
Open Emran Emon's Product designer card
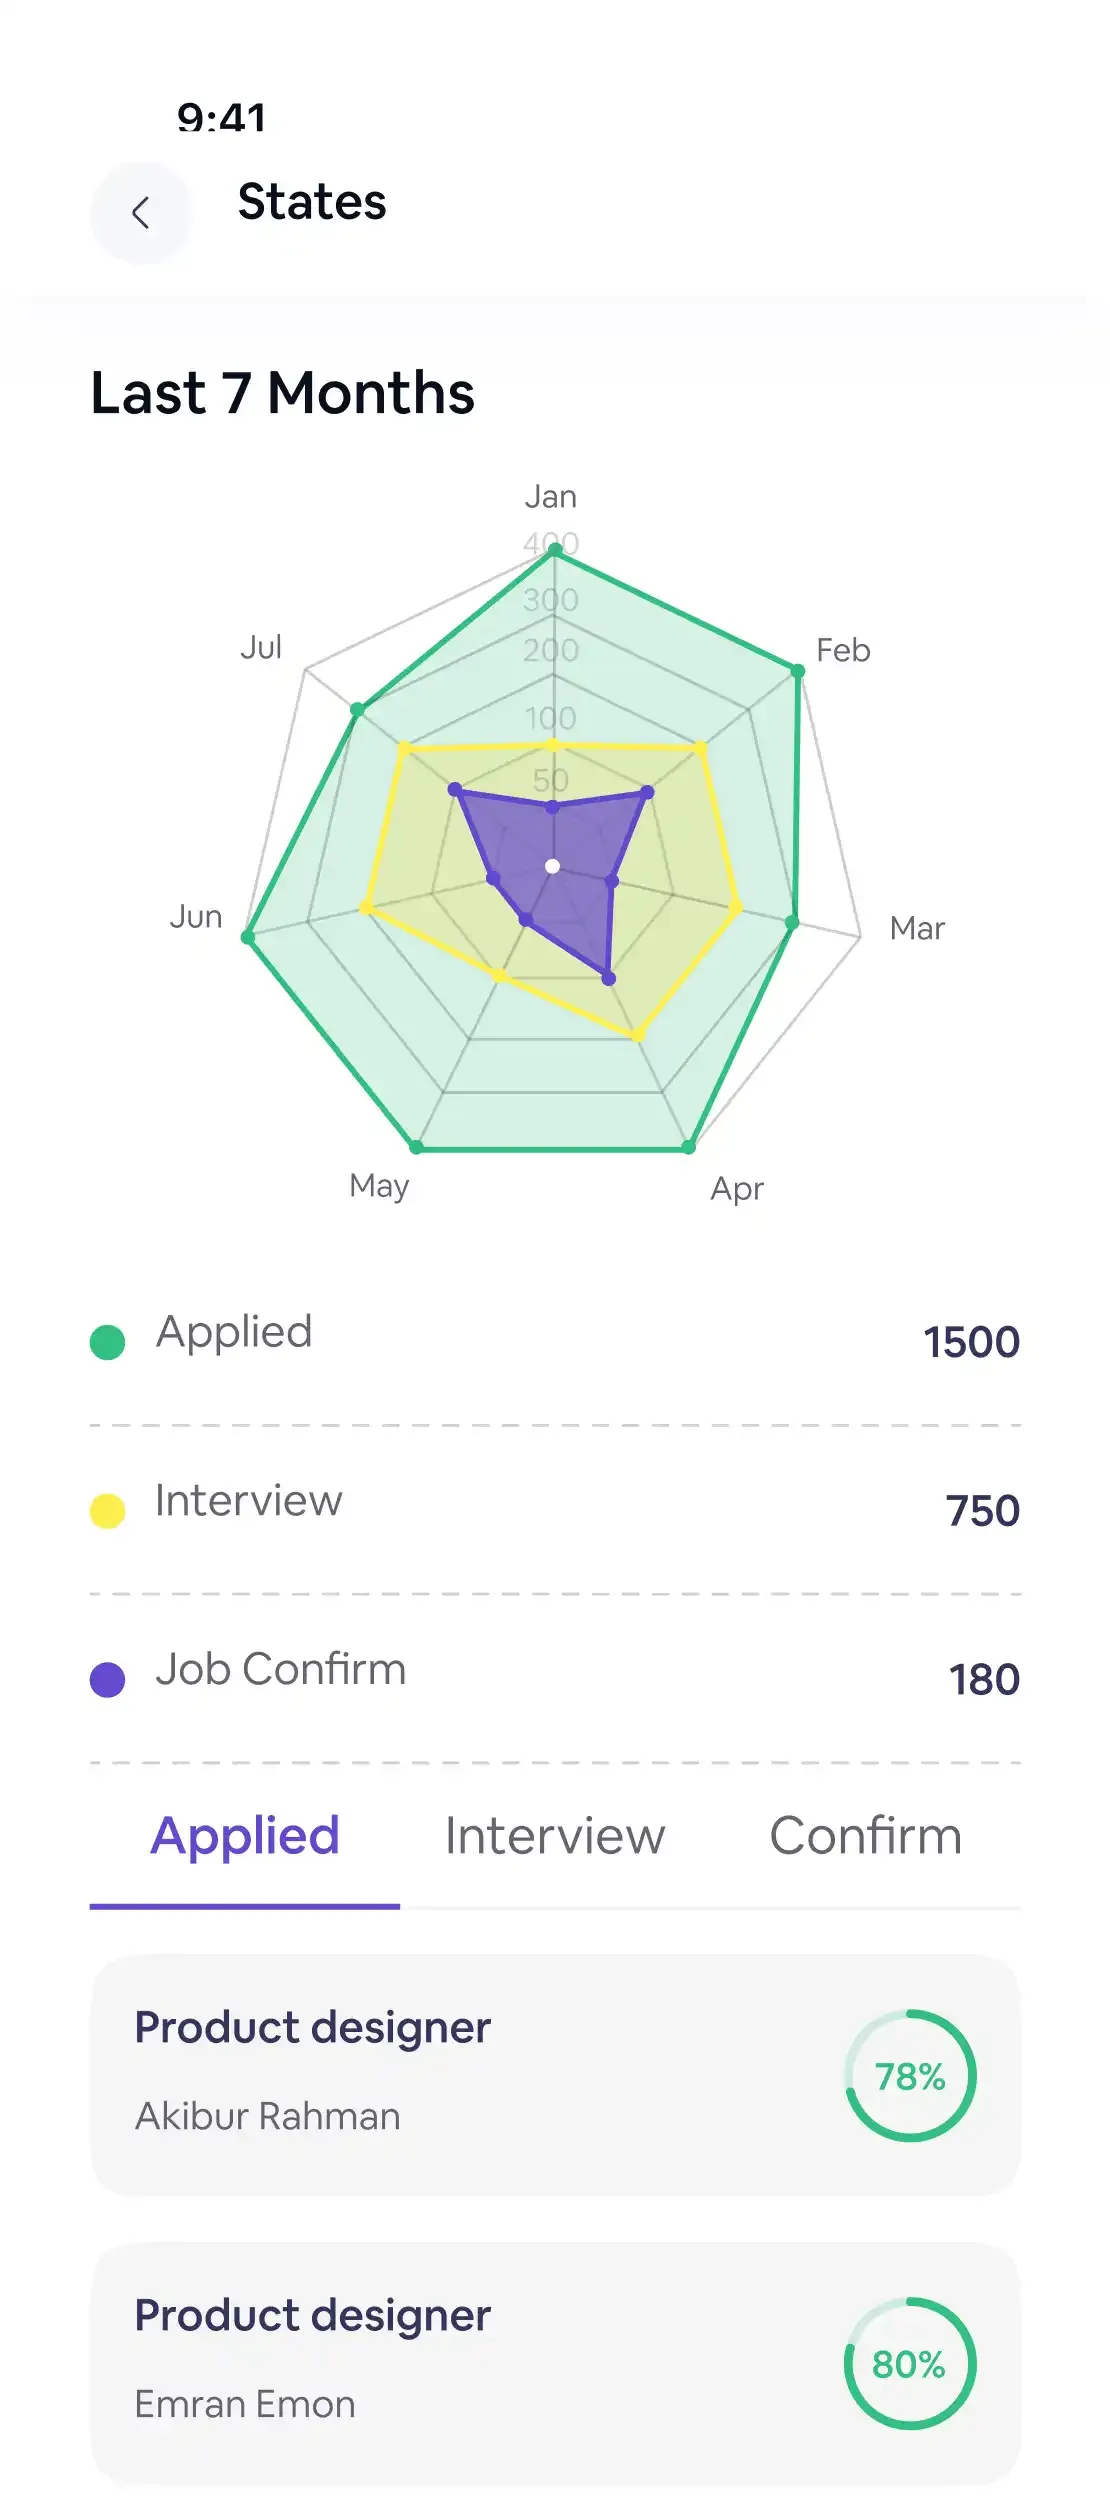[450, 2362]
